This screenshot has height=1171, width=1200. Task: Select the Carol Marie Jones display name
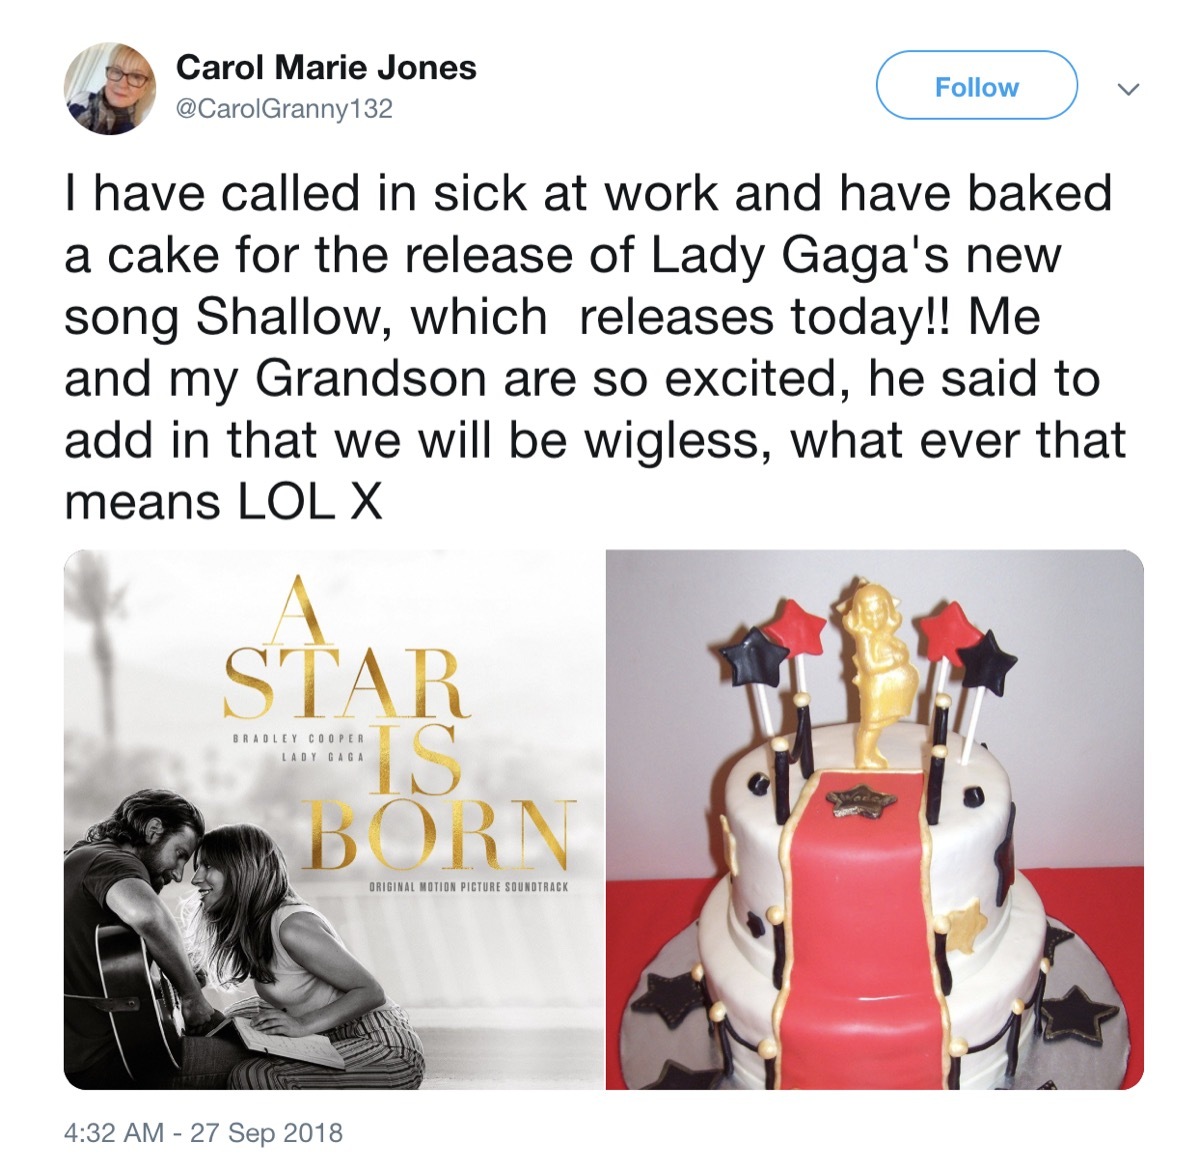[327, 68]
